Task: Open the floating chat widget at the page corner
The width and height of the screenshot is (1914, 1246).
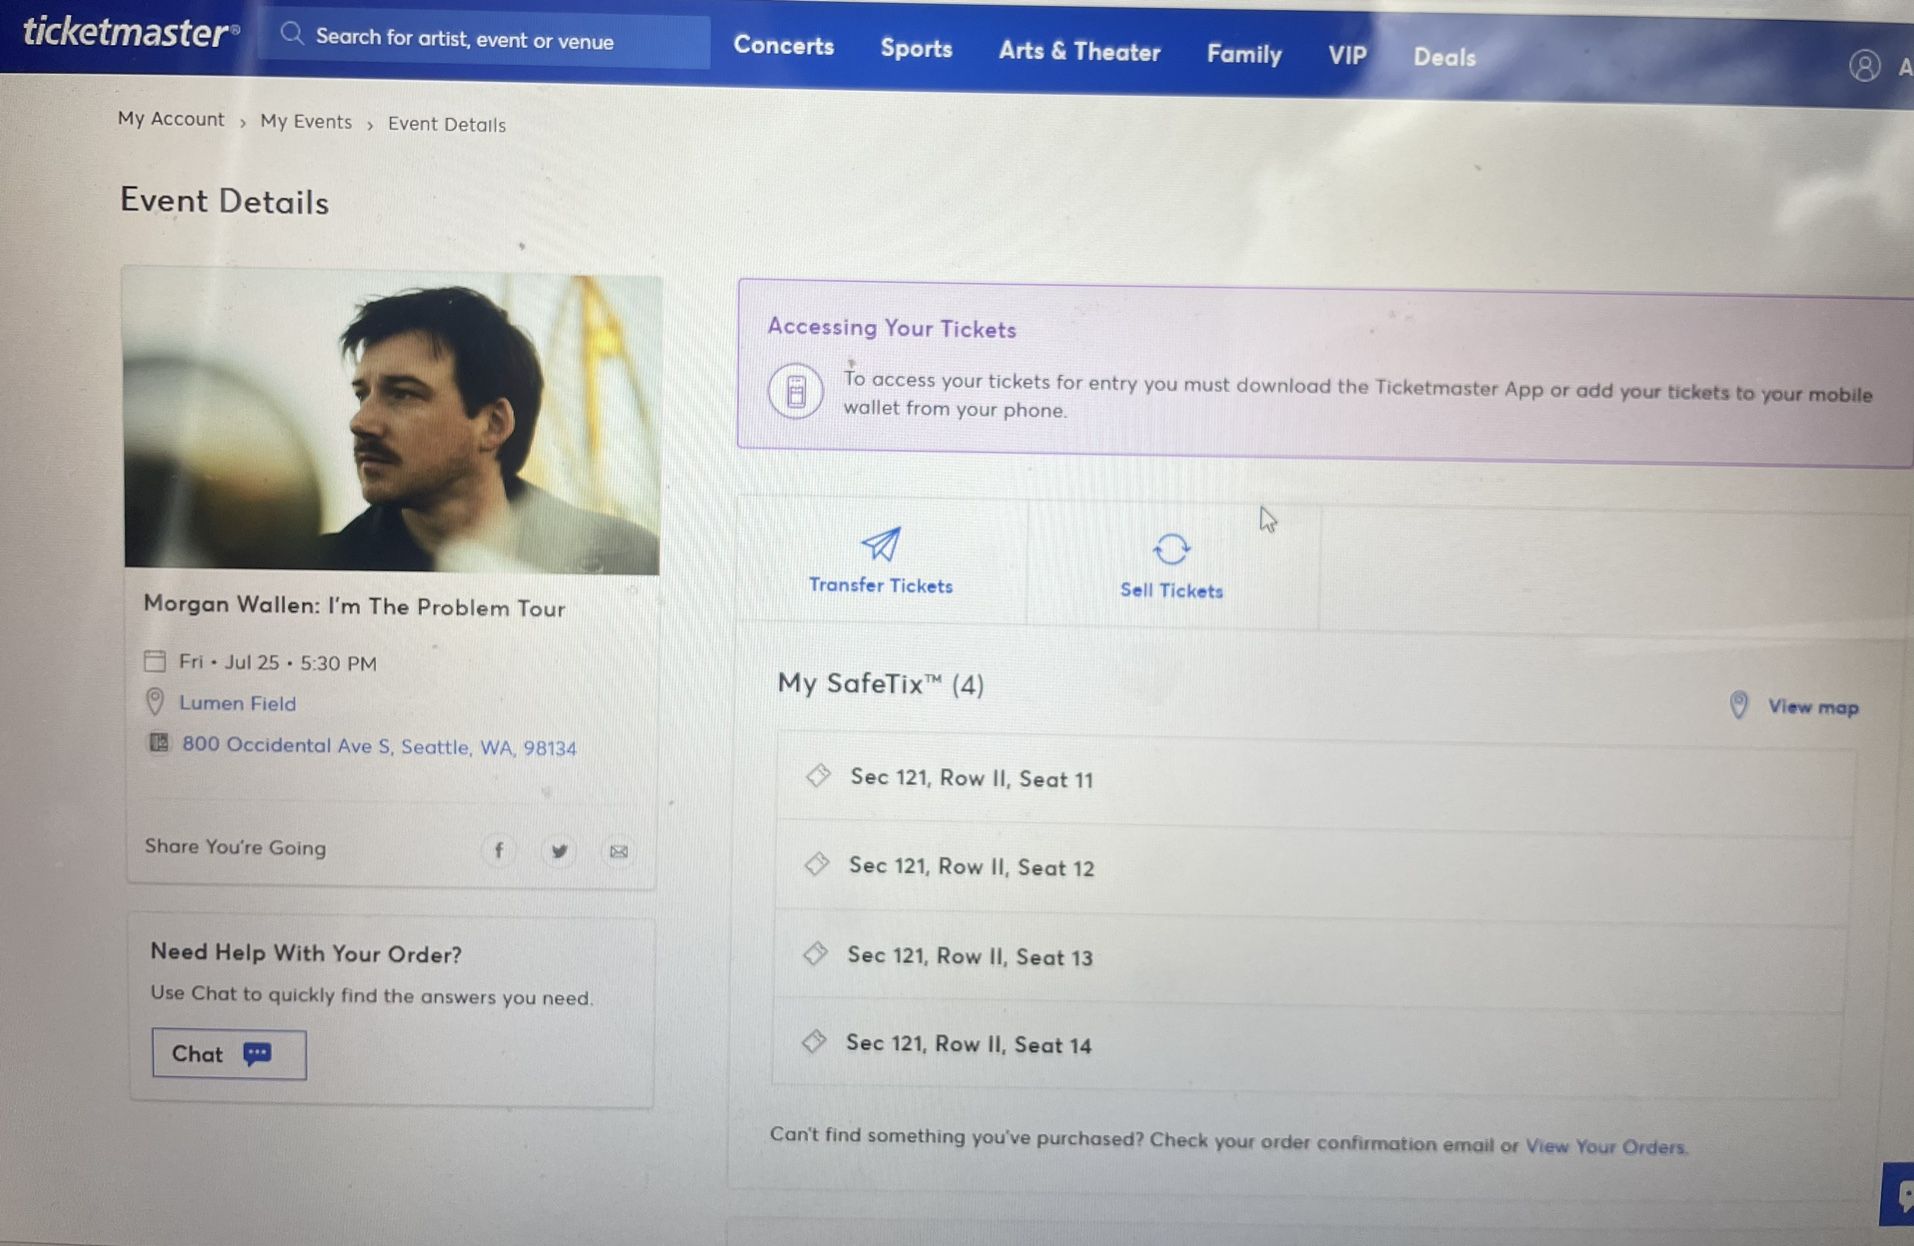Action: tap(1898, 1194)
